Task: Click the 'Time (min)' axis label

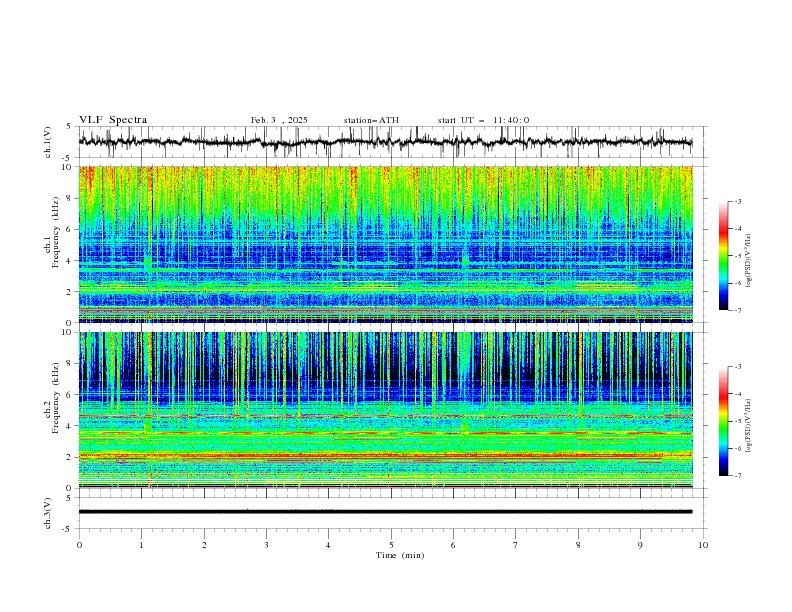Action: click(400, 555)
